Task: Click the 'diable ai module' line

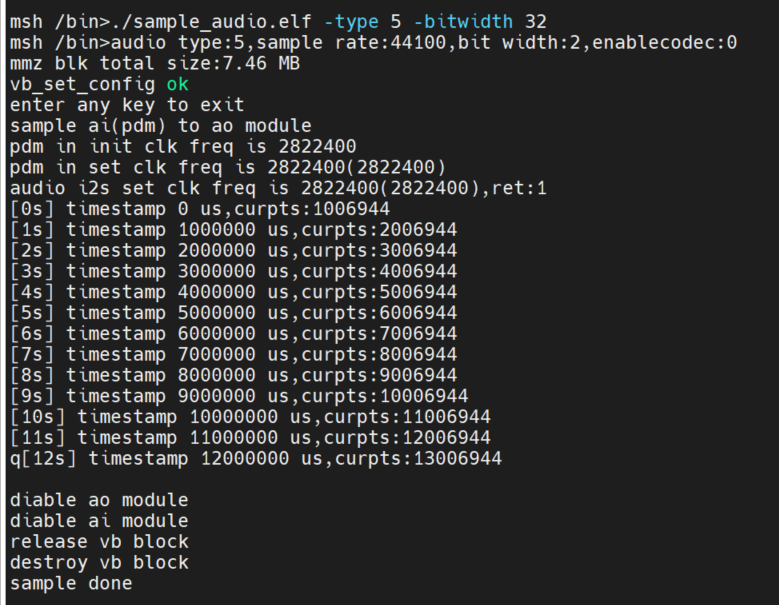Action: click(99, 521)
